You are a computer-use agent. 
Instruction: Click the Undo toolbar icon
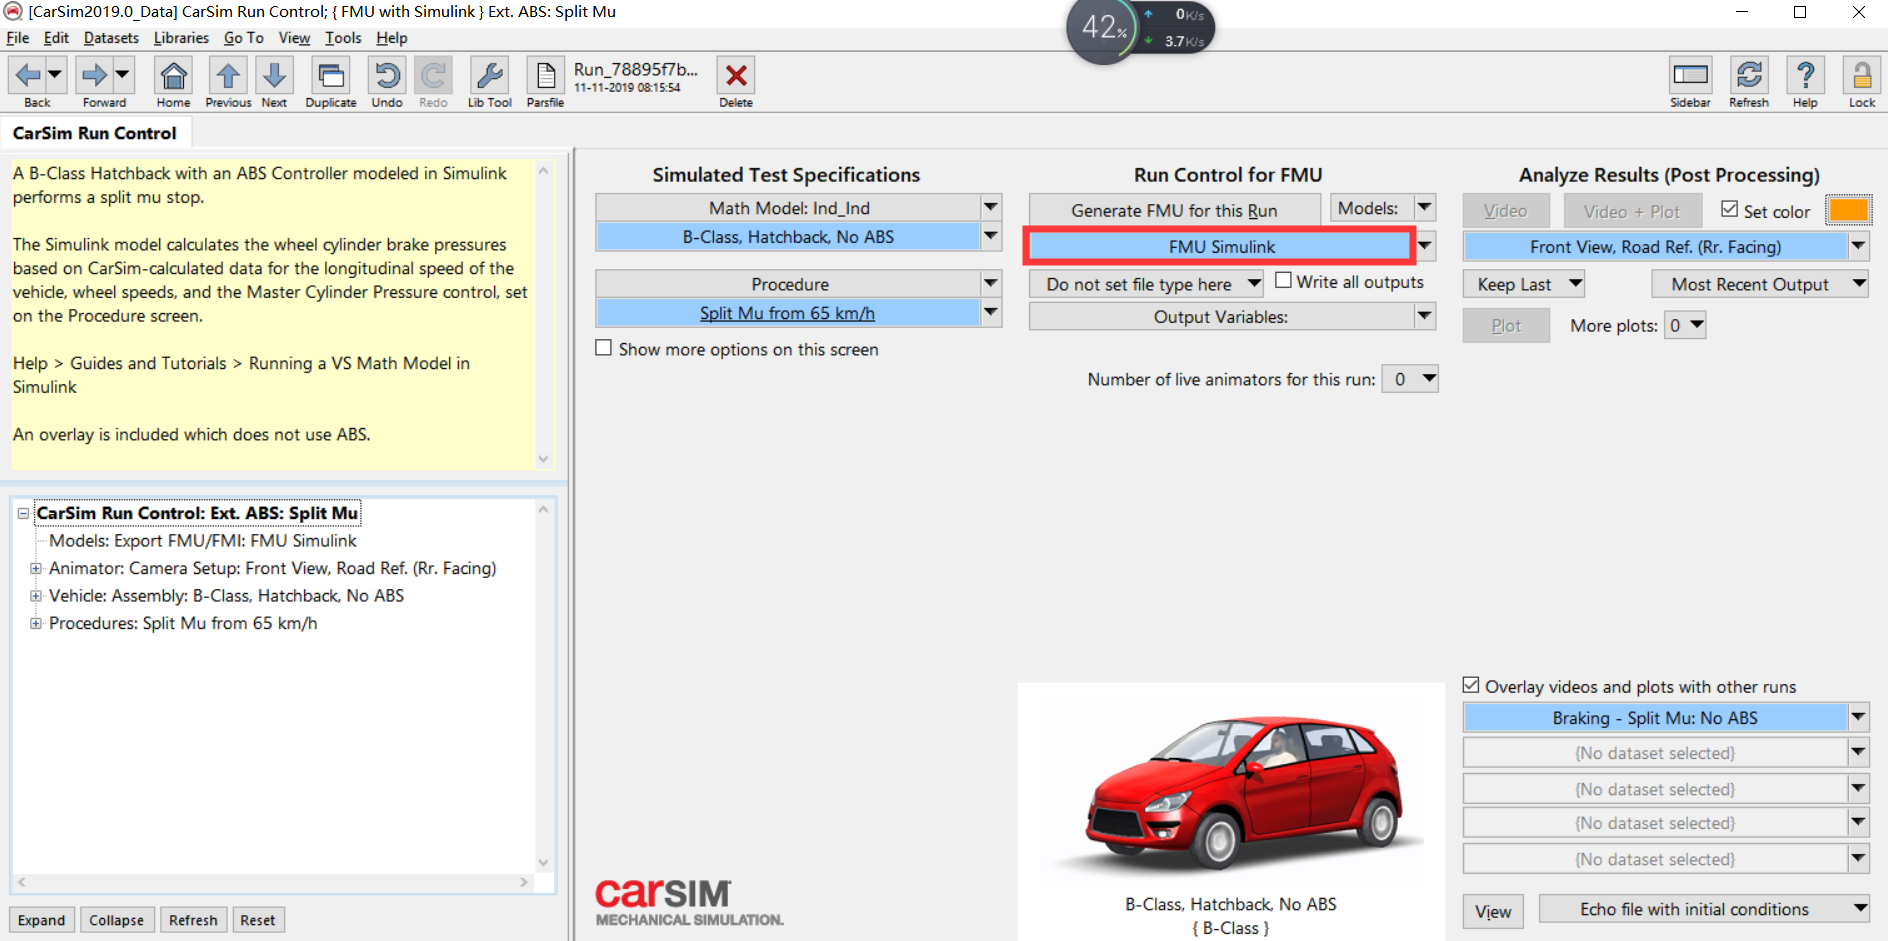[x=387, y=76]
